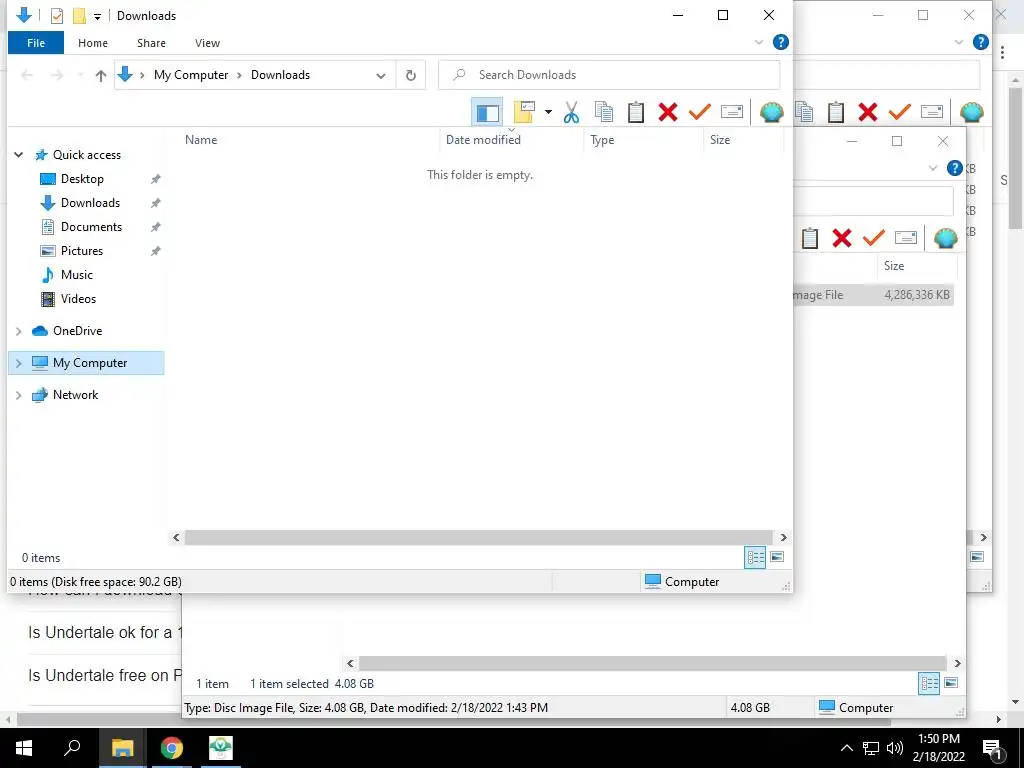Click red X Delete in the middle Explorer window
Screen dimensions: 1024x768
867,112
